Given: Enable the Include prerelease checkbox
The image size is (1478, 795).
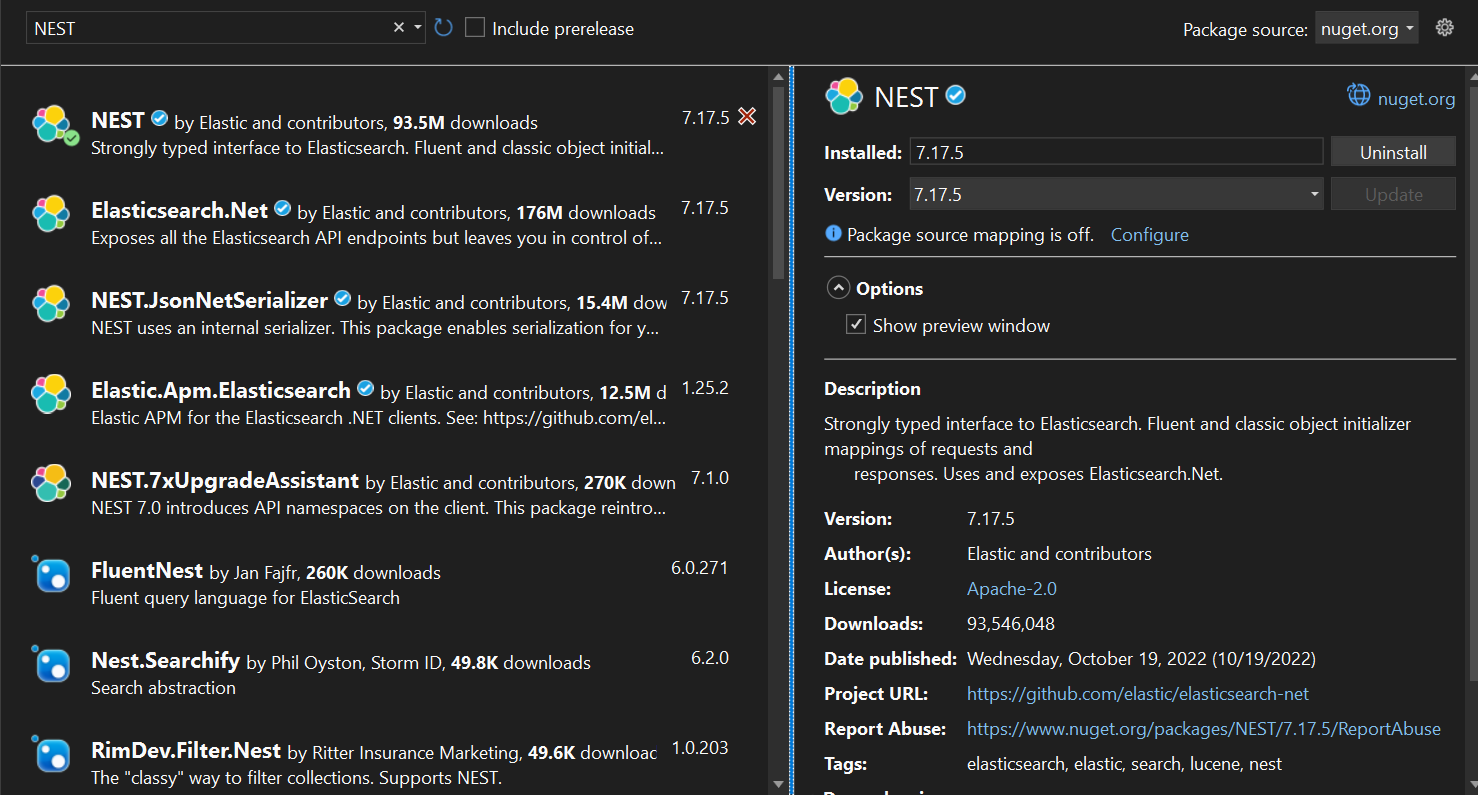Looking at the screenshot, I should coord(476,28).
